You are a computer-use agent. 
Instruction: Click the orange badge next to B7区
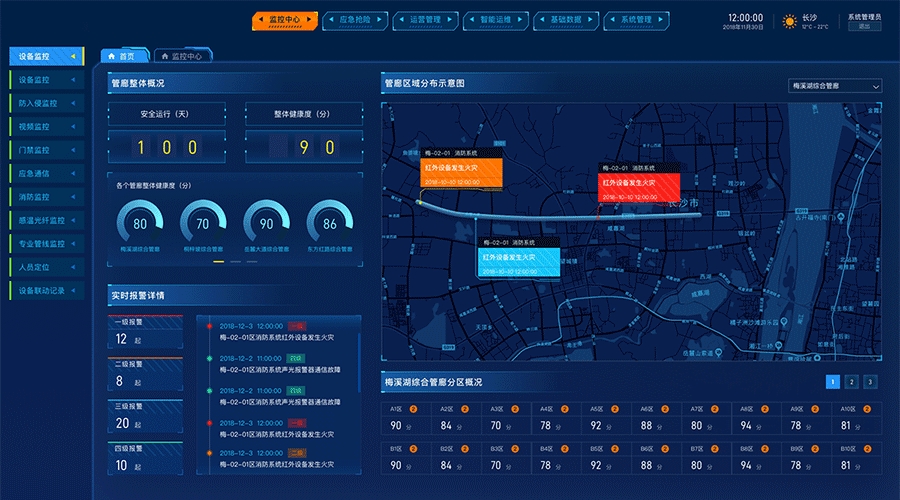715,449
